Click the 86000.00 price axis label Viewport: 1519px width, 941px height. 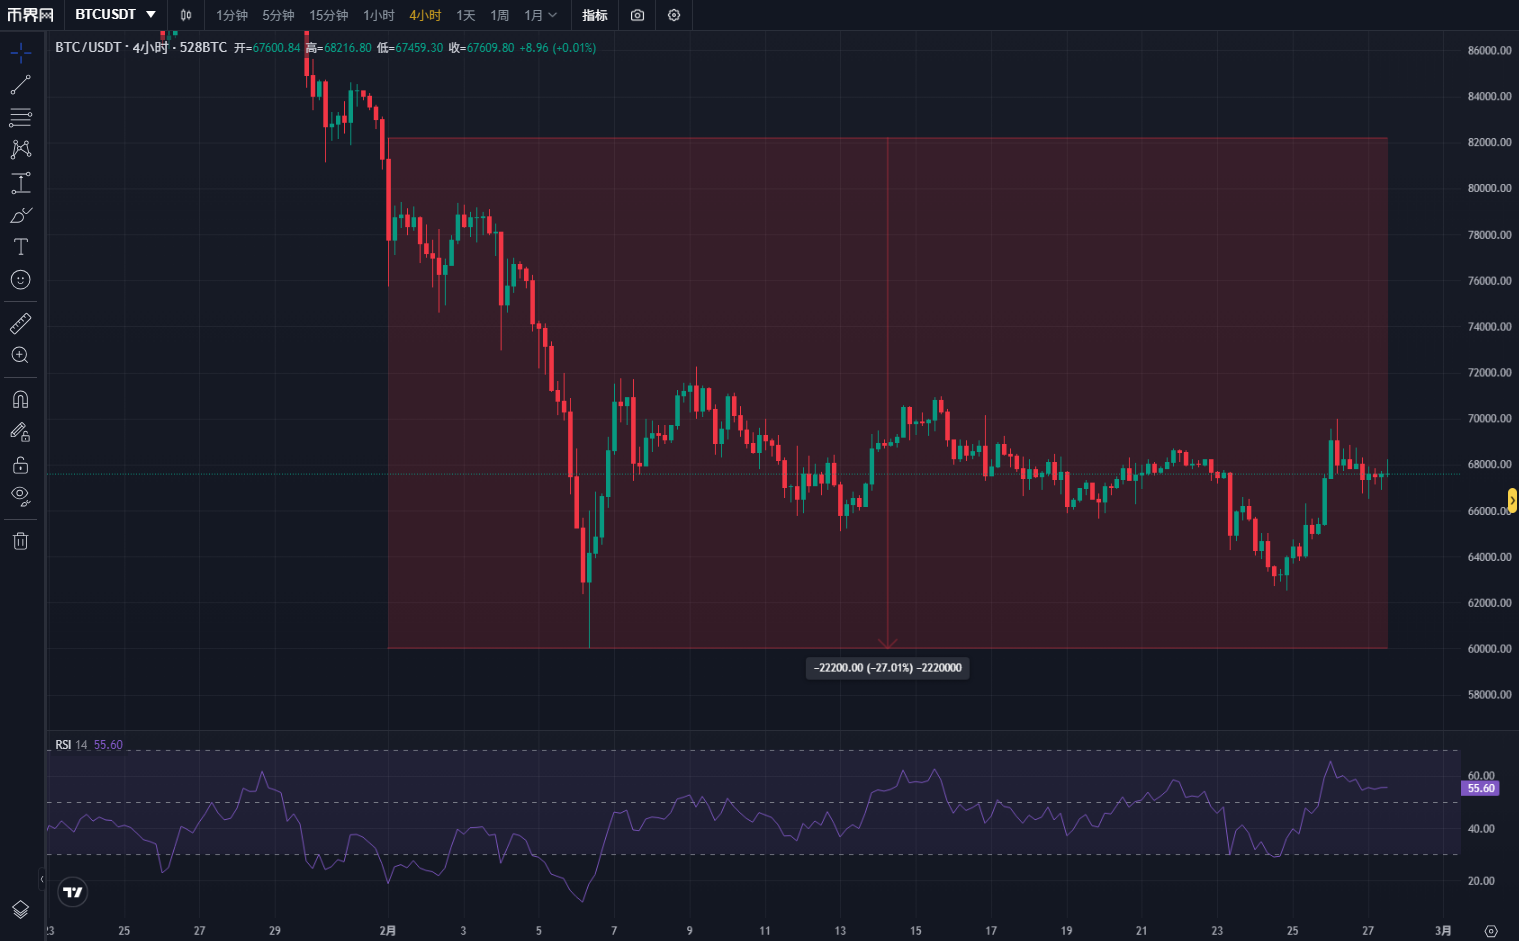tap(1490, 50)
